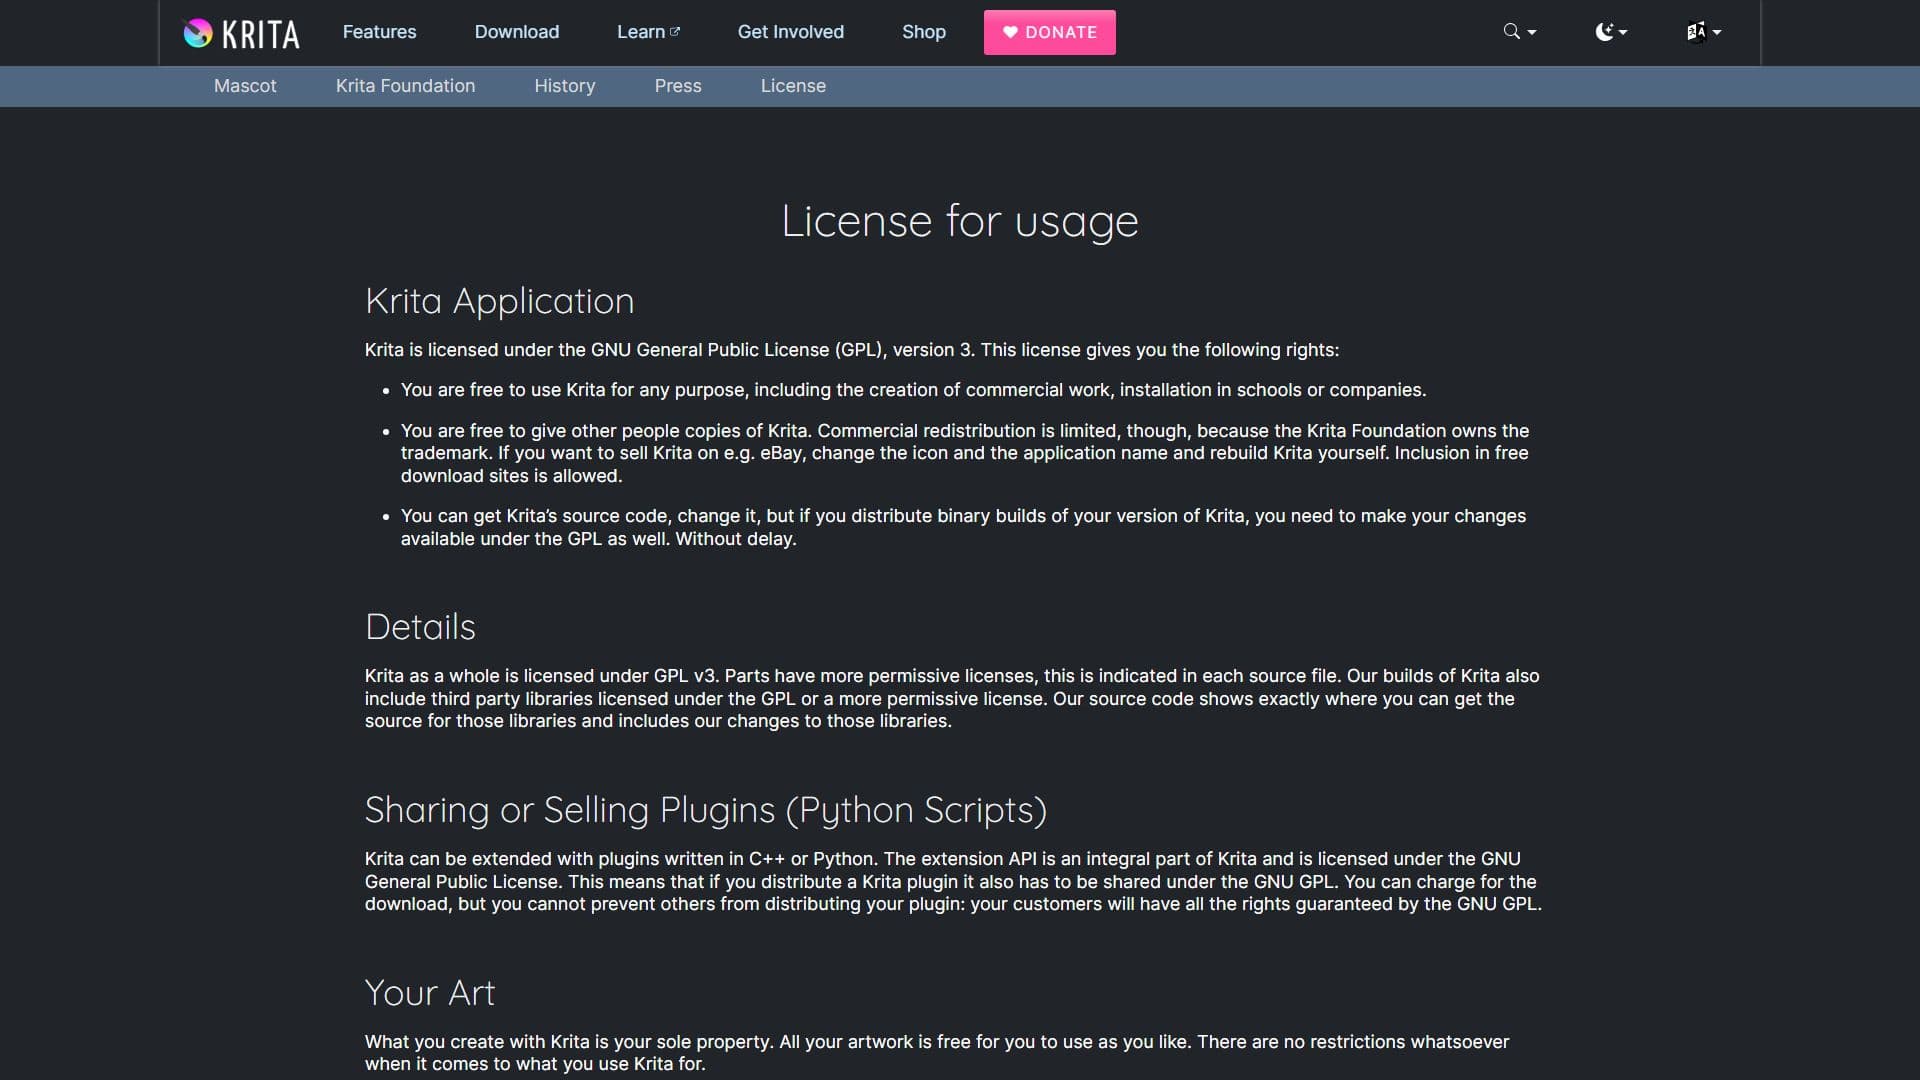Click the bullet about giving copies of Krita

pyautogui.click(x=965, y=453)
